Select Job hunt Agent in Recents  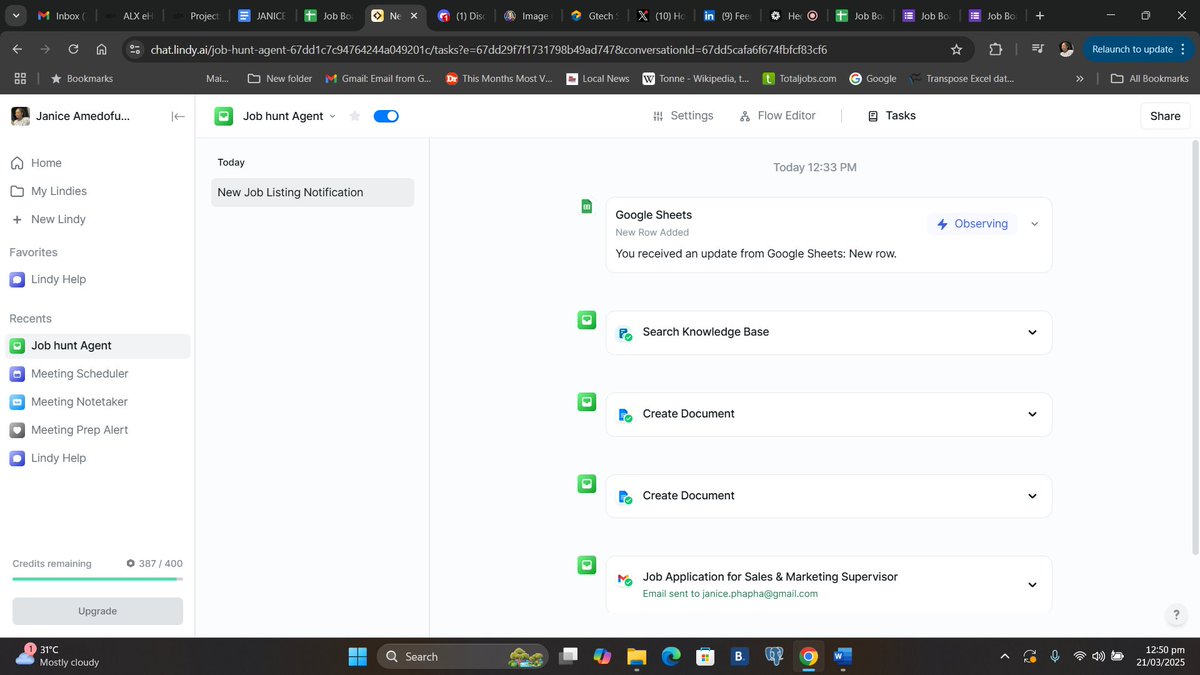coord(96,346)
